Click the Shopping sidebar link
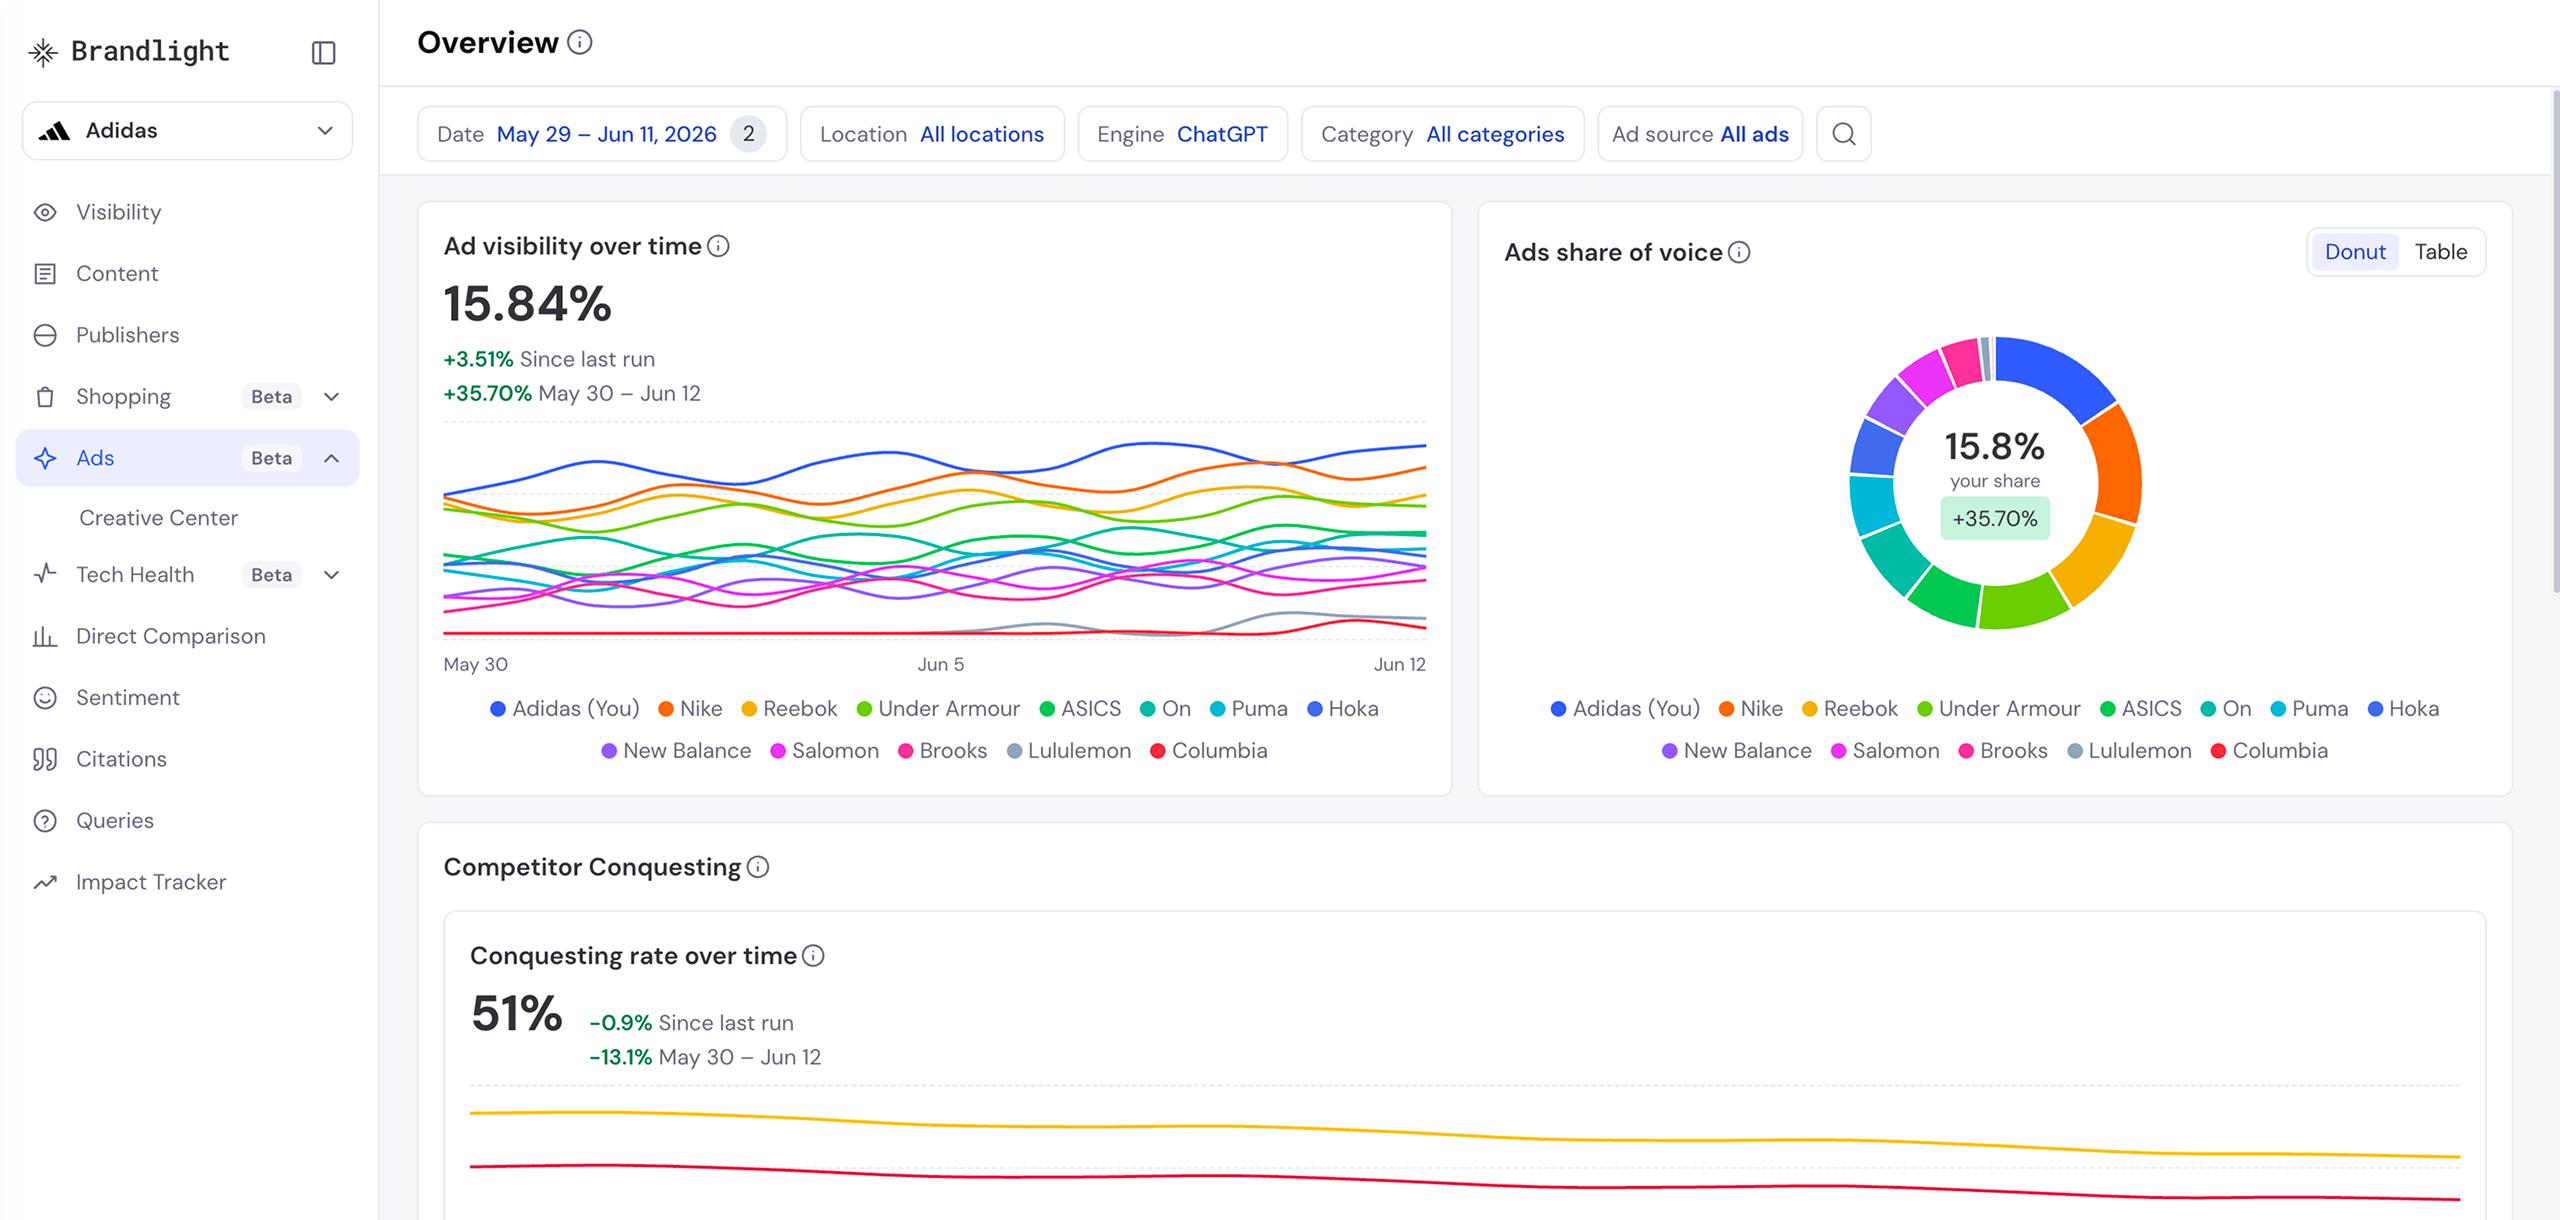The height and width of the screenshot is (1220, 2560). pos(124,397)
